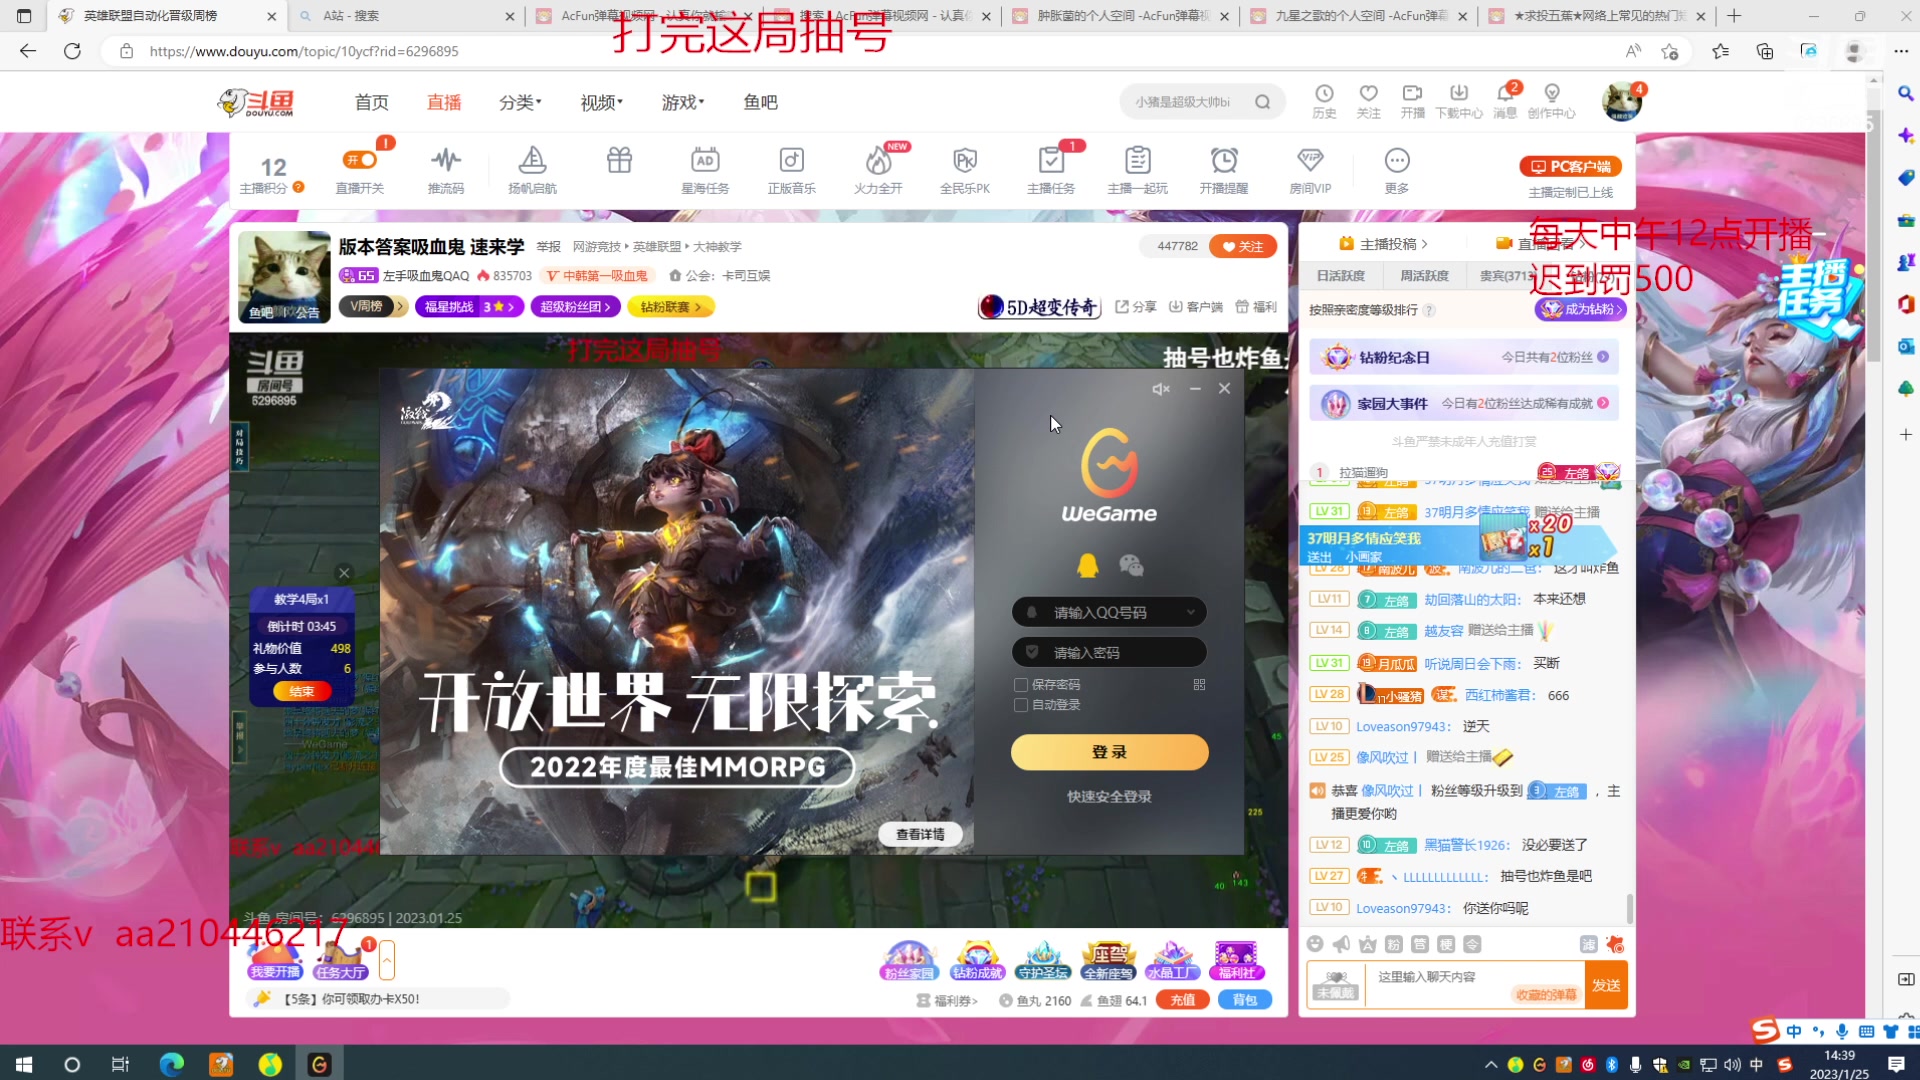1920x1080 pixels.
Task: Open 背包 backpack button
Action: click(1245, 1000)
